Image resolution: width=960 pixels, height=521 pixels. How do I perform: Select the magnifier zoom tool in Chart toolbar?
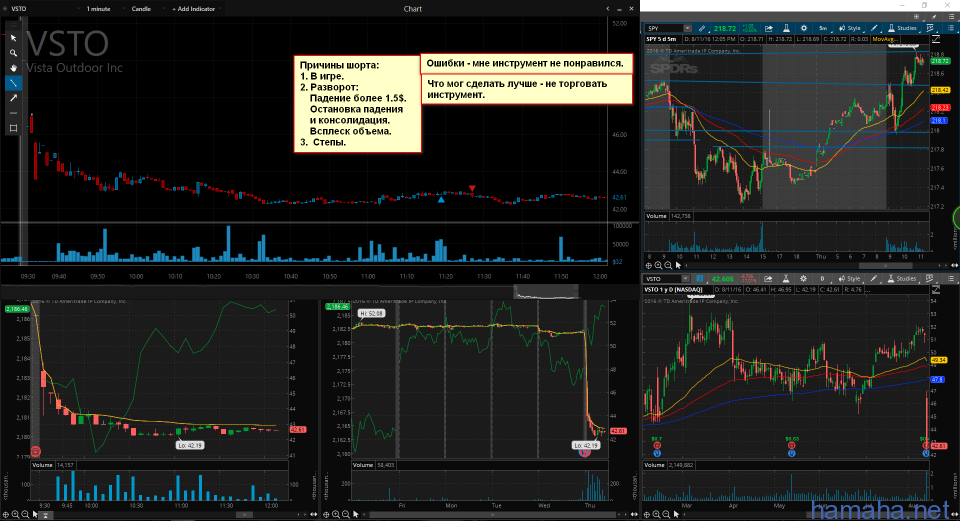(x=13, y=53)
